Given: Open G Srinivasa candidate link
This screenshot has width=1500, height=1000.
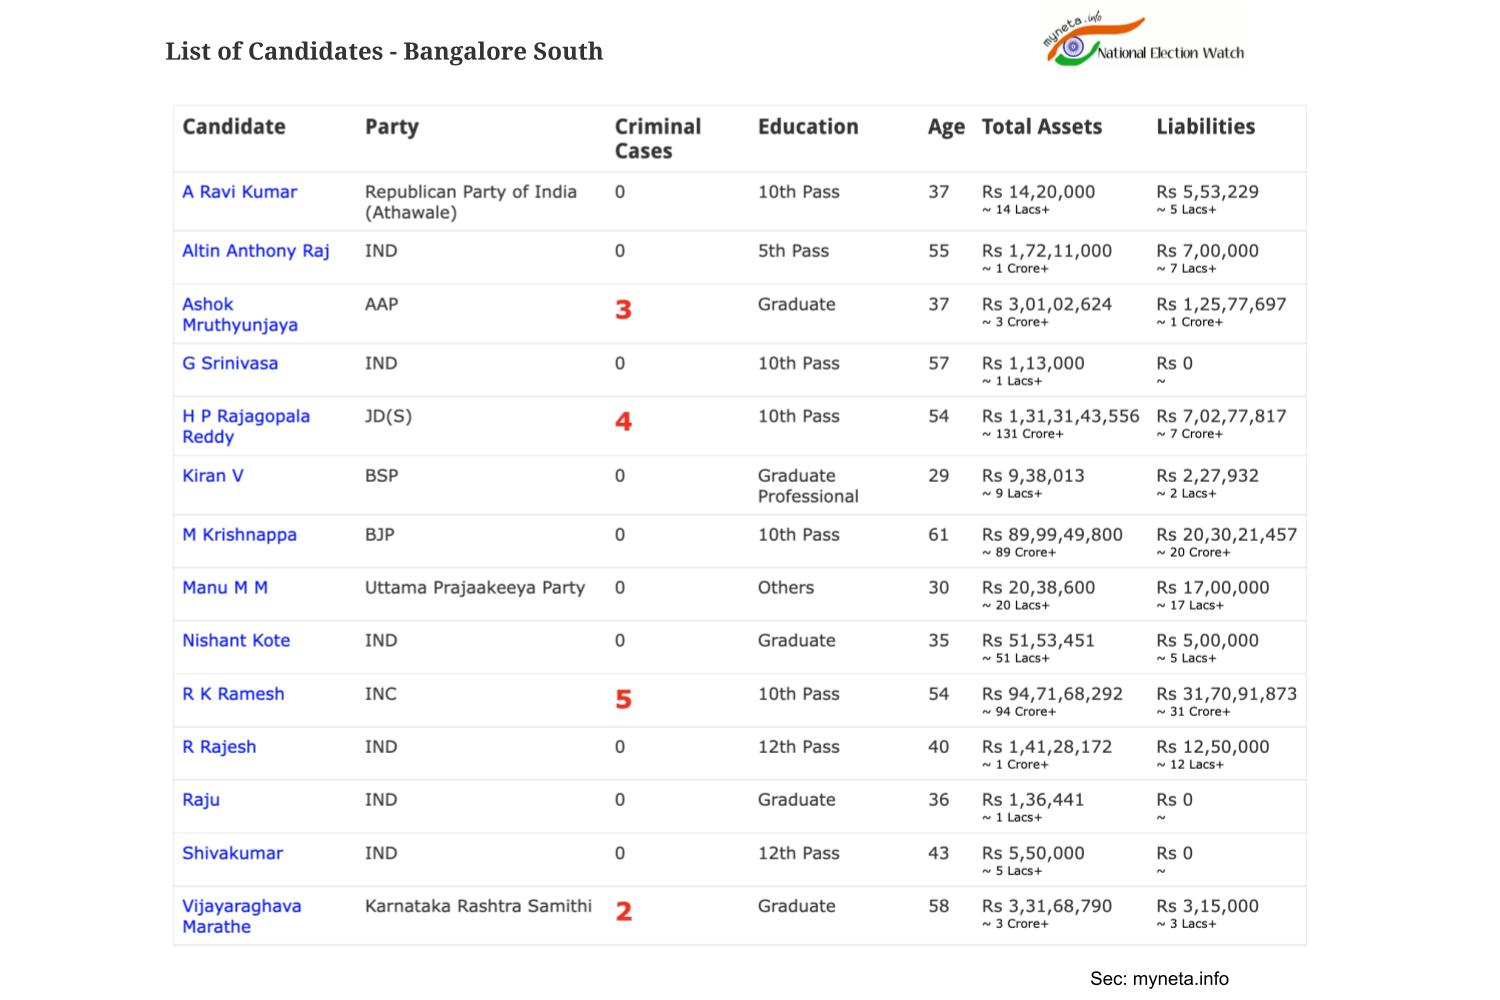Looking at the screenshot, I should click(230, 363).
